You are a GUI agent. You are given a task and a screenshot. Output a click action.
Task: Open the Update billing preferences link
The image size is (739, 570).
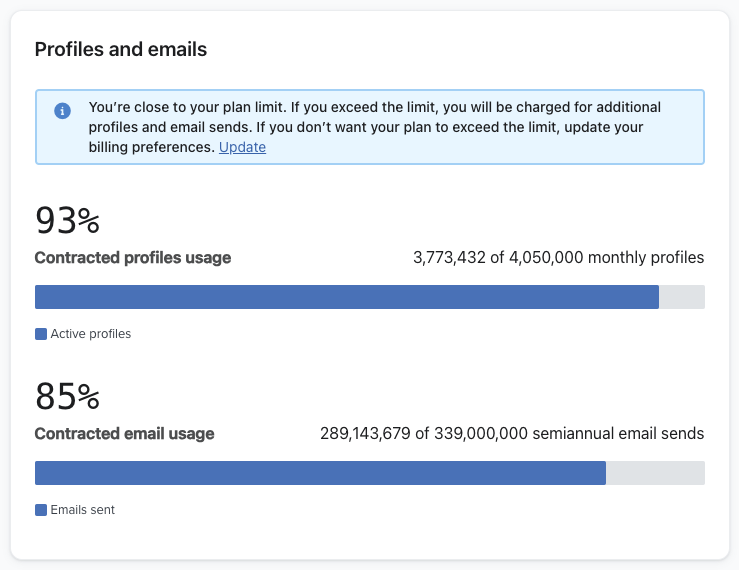pyautogui.click(x=242, y=147)
